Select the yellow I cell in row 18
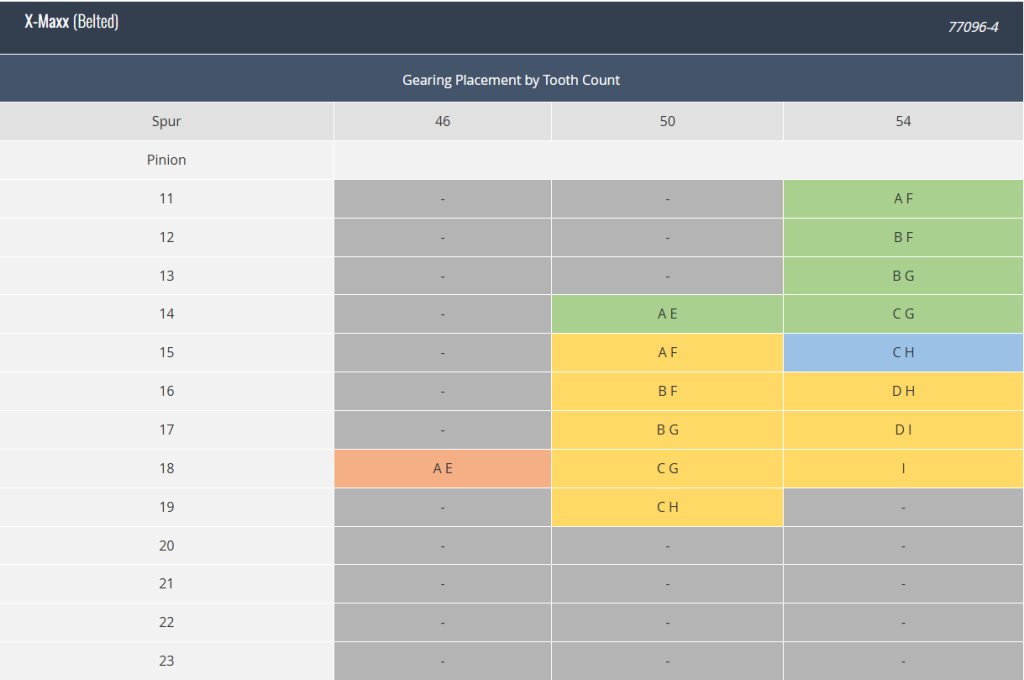 903,468
